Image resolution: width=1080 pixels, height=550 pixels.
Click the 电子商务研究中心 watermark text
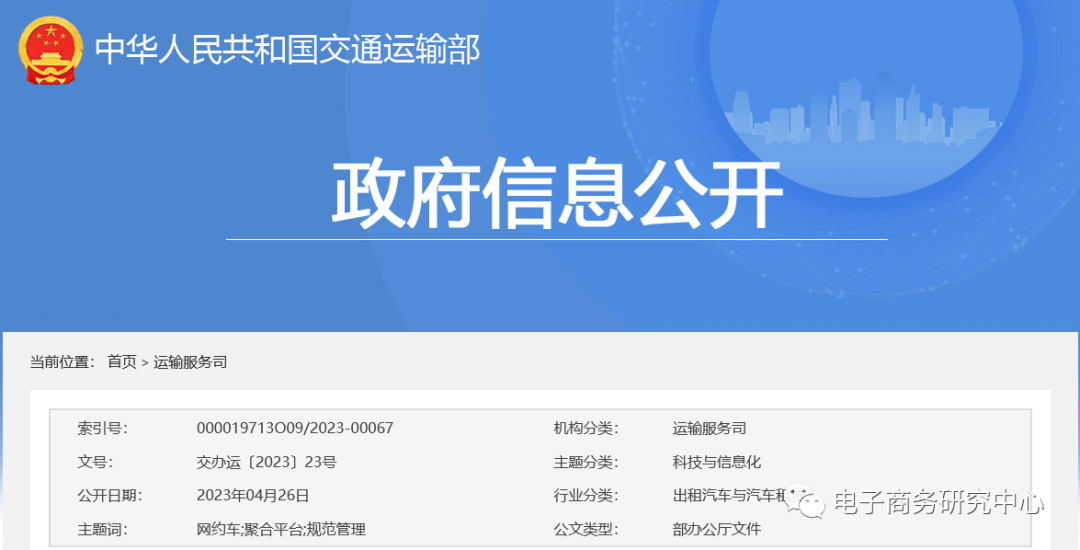(x=937, y=503)
